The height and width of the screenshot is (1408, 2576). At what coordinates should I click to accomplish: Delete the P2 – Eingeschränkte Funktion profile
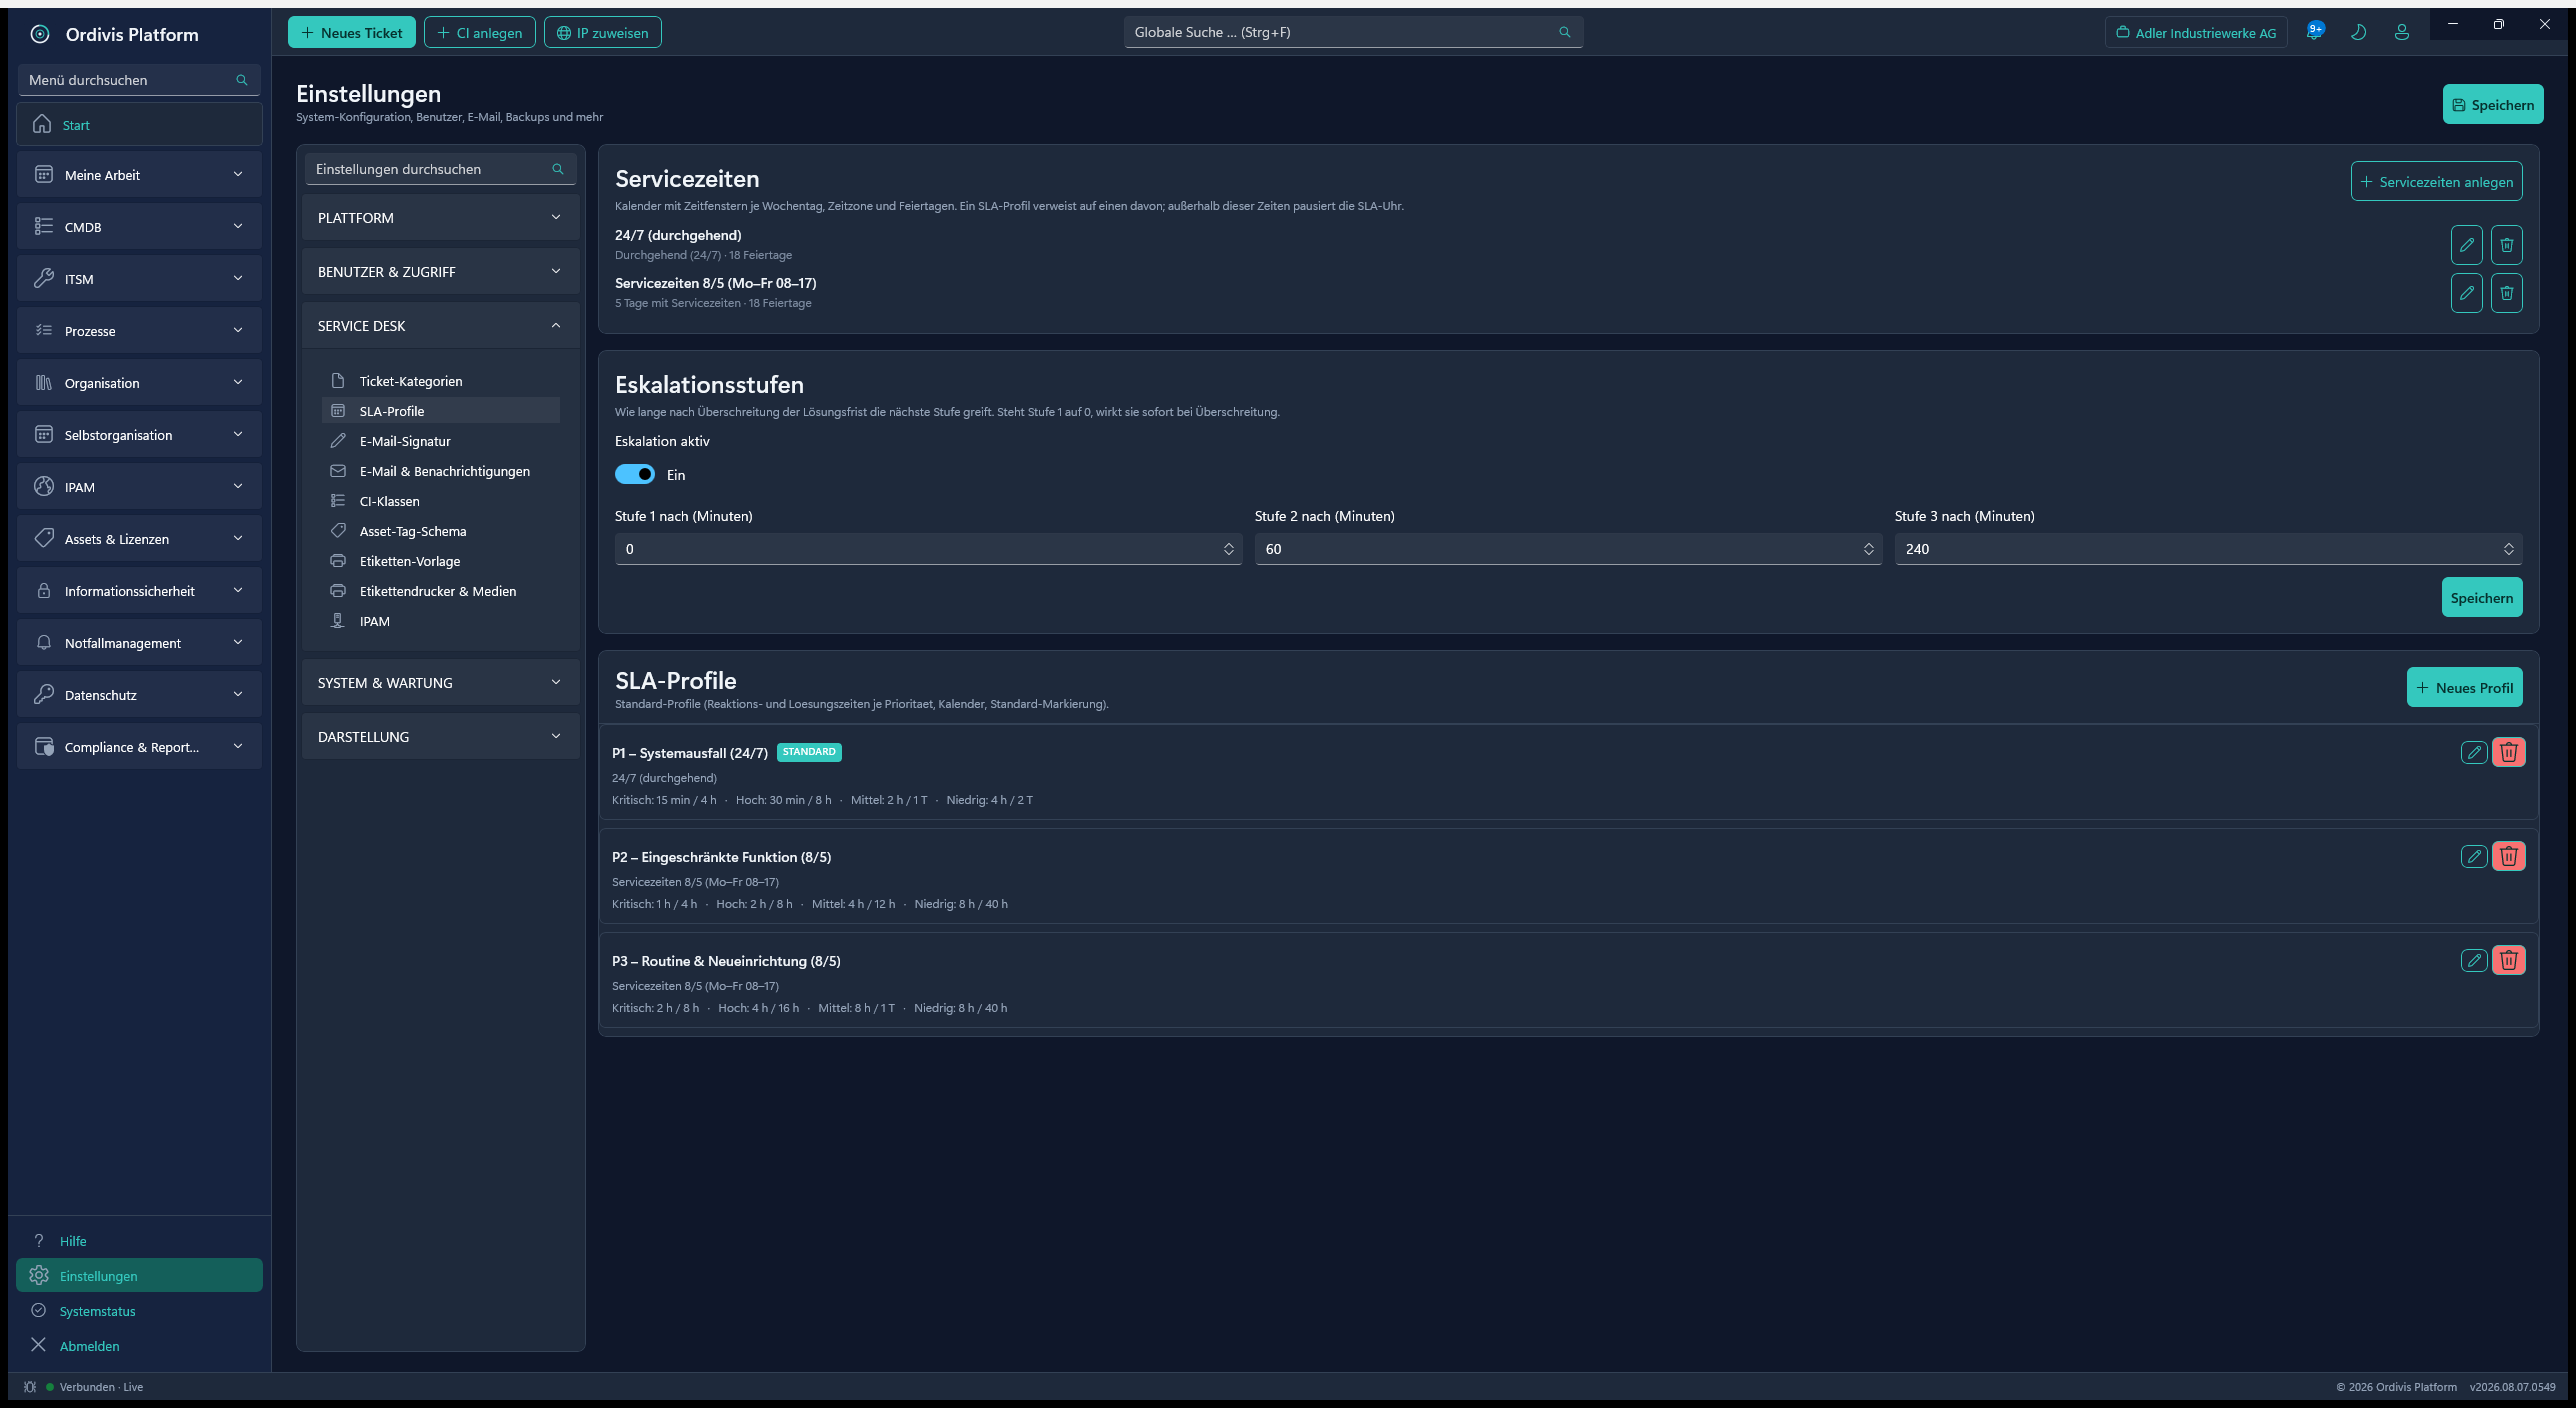2509,856
